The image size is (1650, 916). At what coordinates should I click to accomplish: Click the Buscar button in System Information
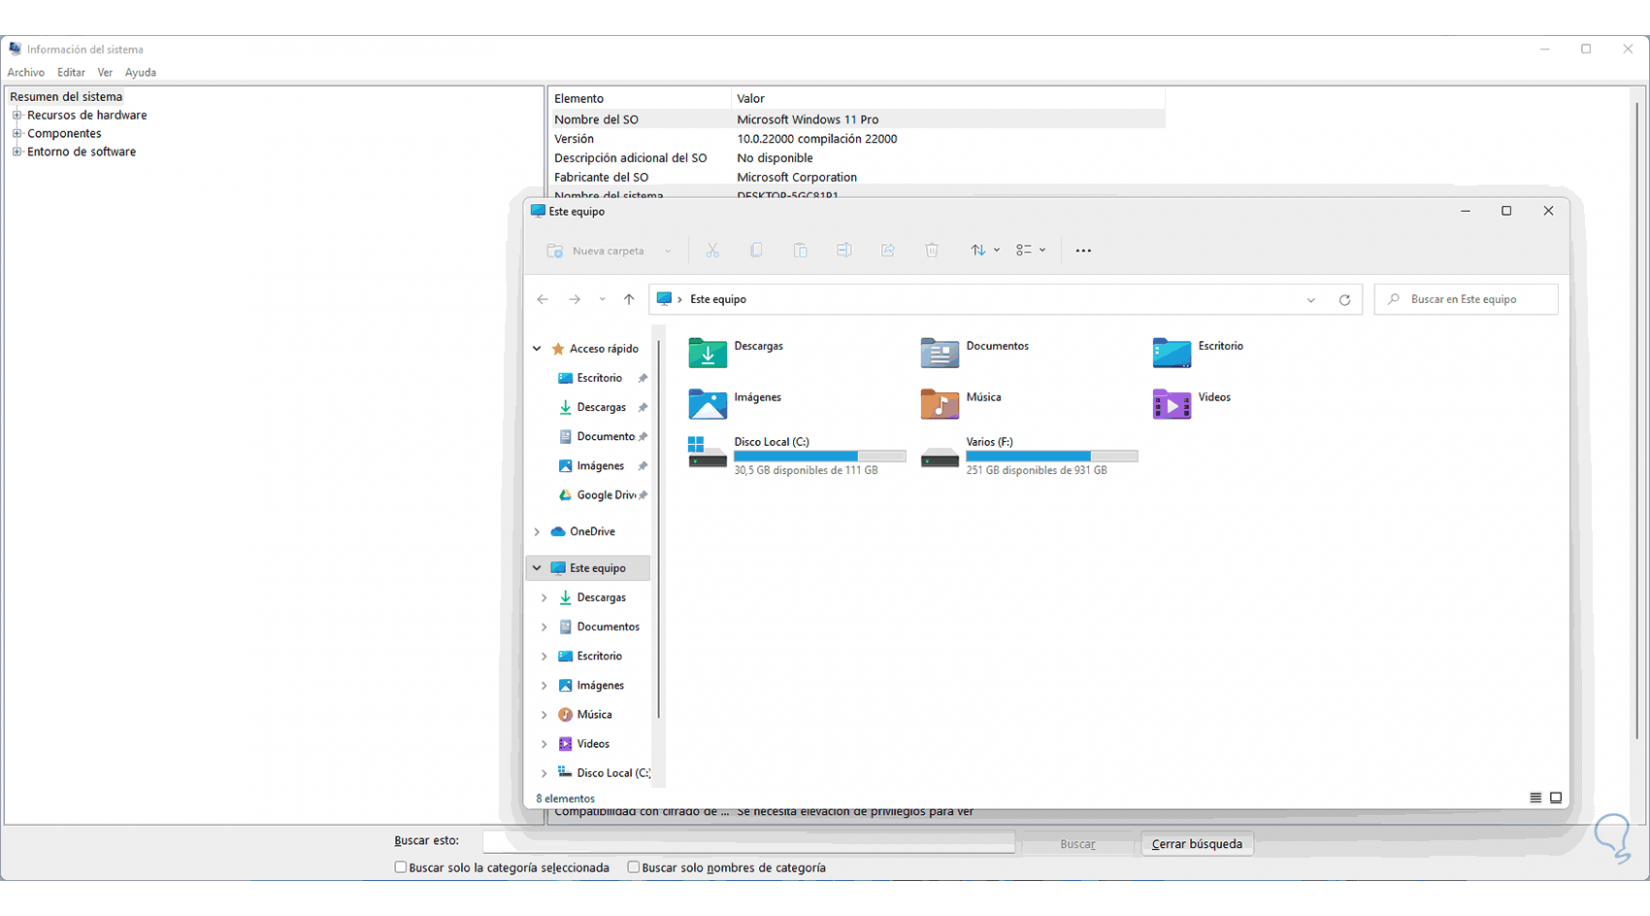click(x=1078, y=844)
